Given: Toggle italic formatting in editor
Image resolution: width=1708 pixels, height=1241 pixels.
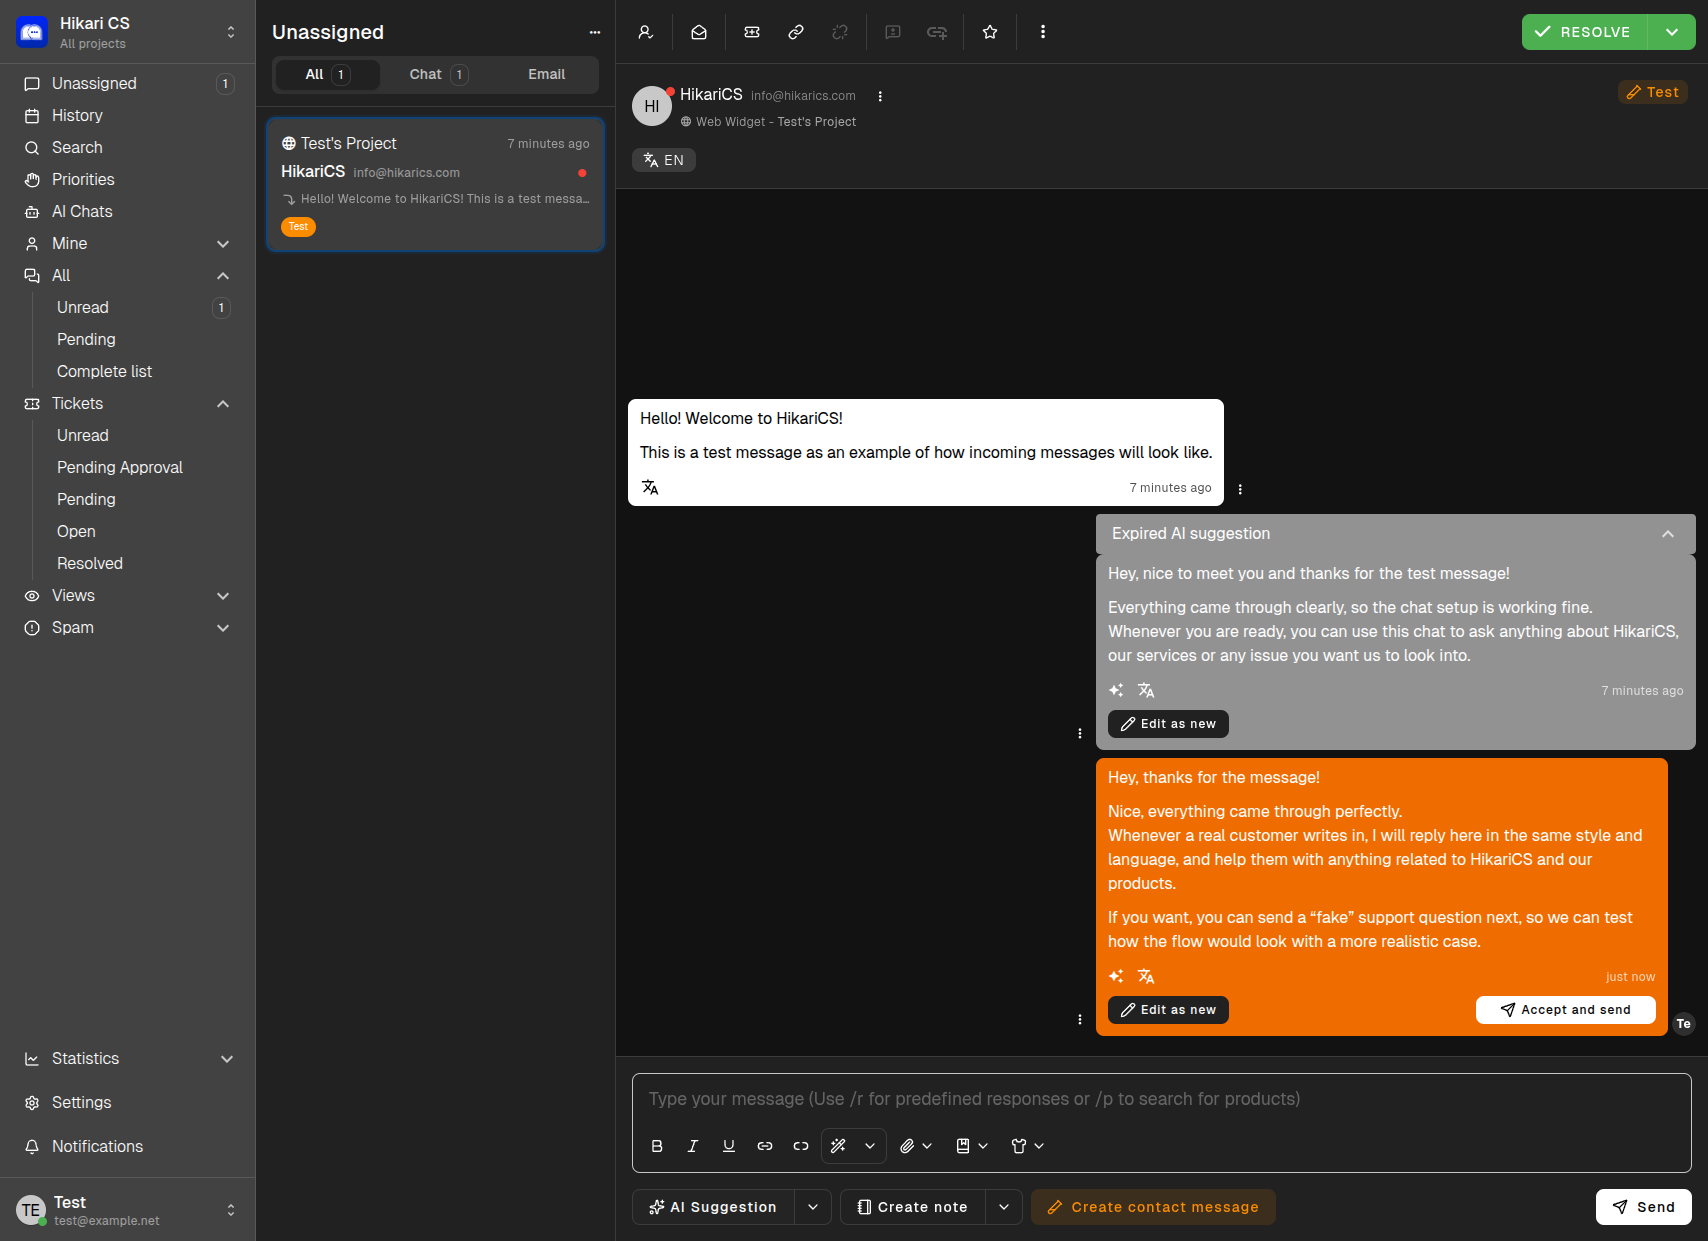Looking at the screenshot, I should pos(692,1146).
